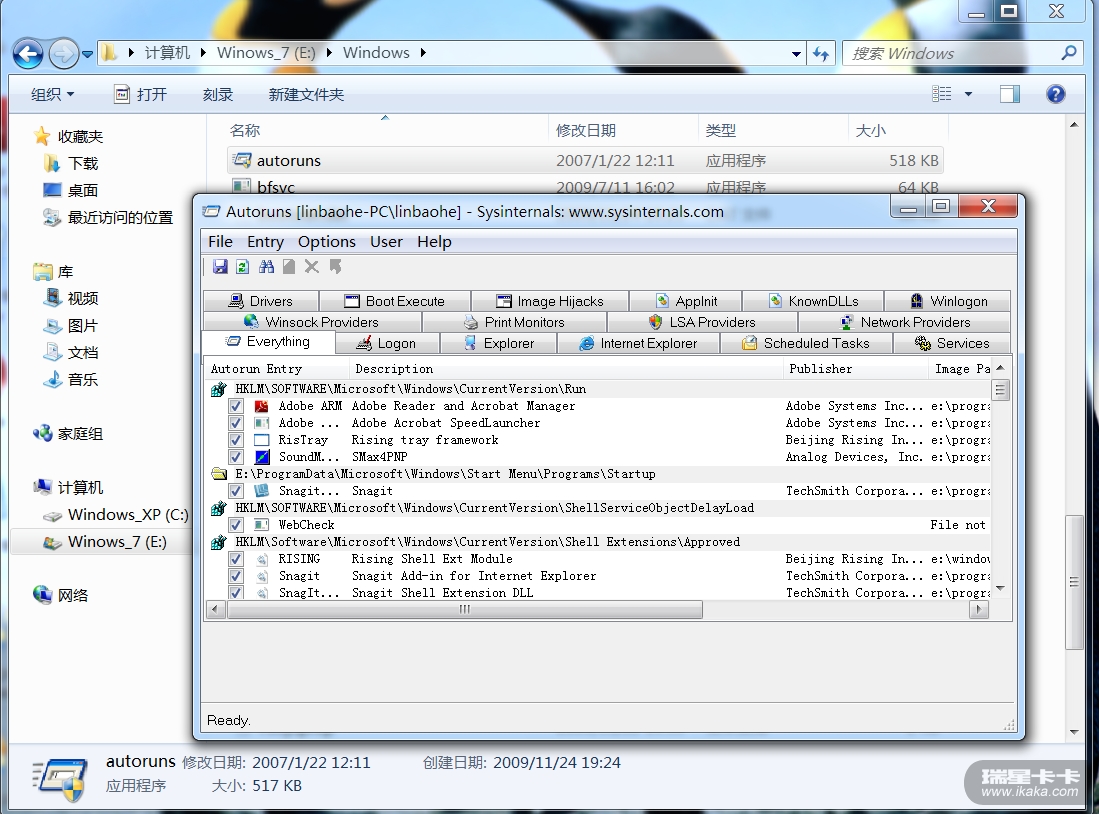Open the User menu in Autoruns
The image size is (1099, 814).
click(x=386, y=242)
